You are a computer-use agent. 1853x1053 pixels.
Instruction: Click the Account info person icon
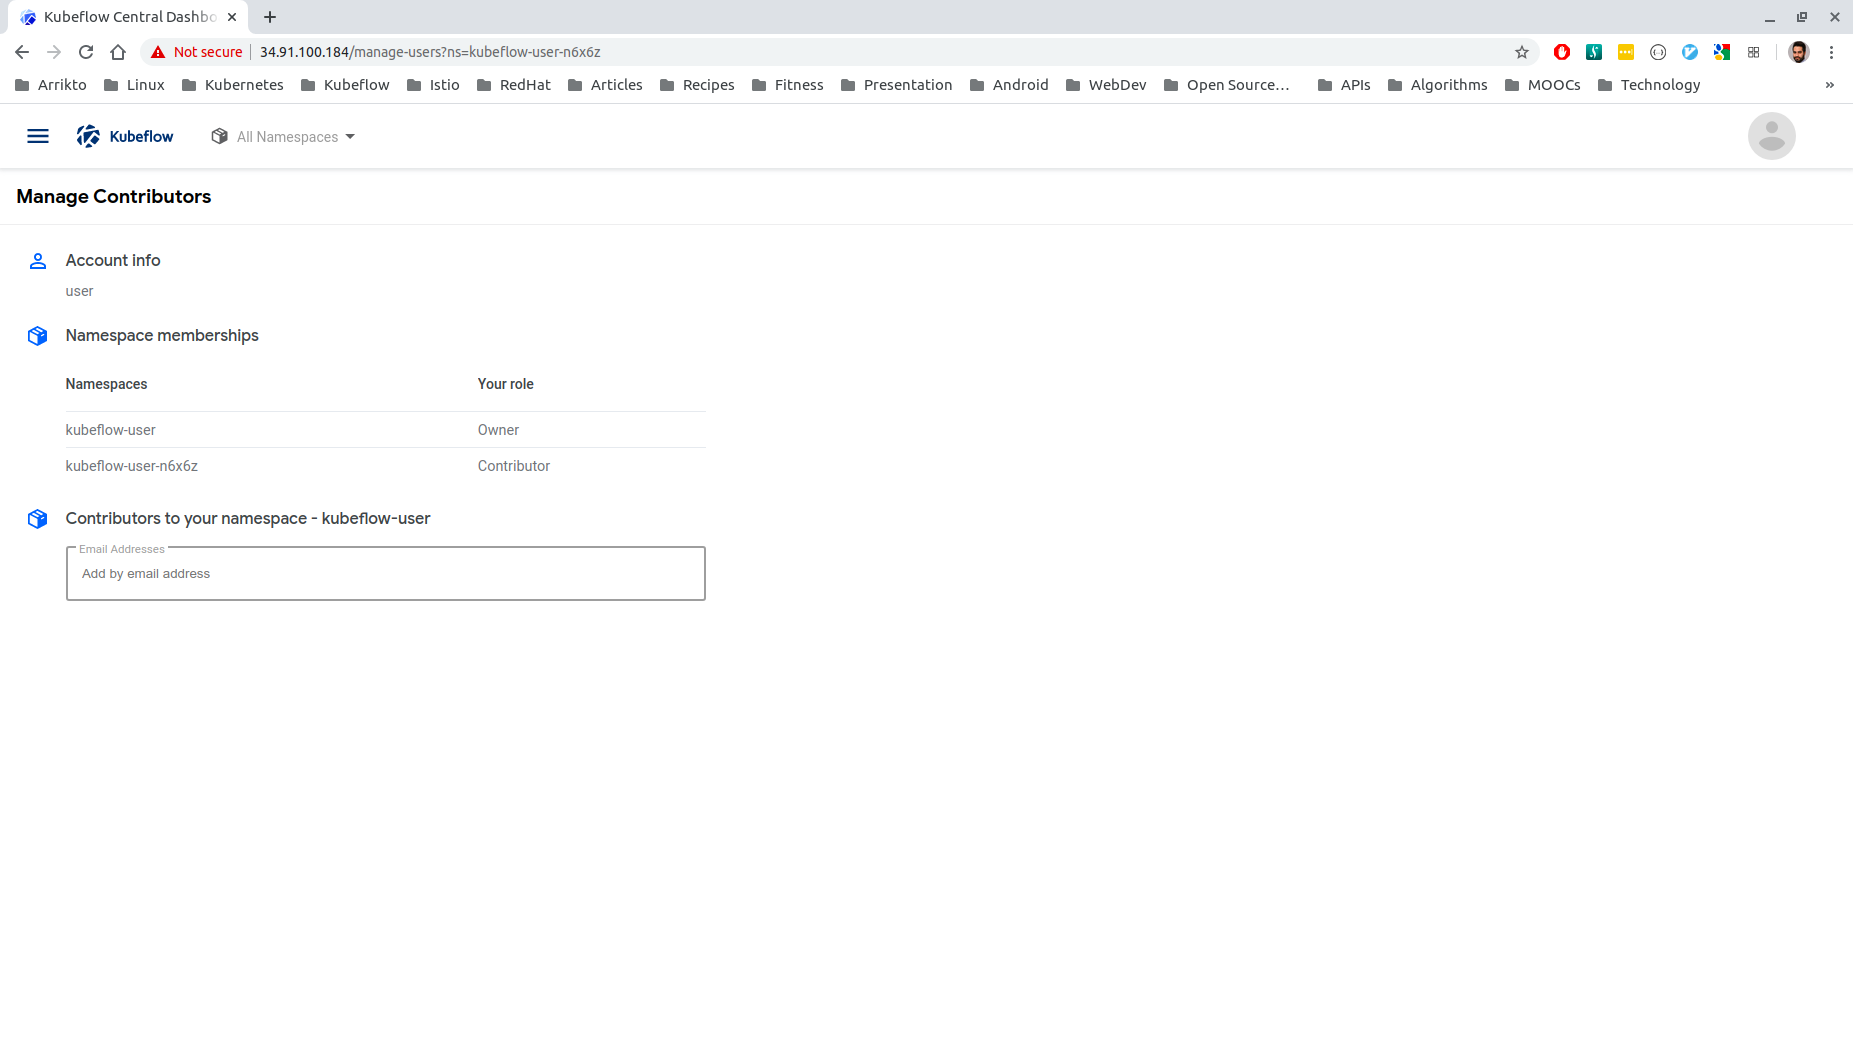(x=38, y=261)
